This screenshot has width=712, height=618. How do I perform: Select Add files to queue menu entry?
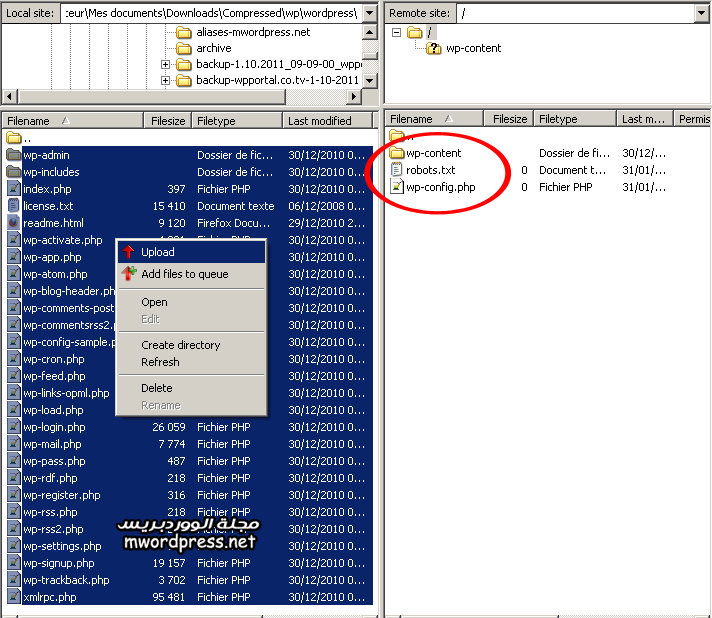(x=191, y=274)
